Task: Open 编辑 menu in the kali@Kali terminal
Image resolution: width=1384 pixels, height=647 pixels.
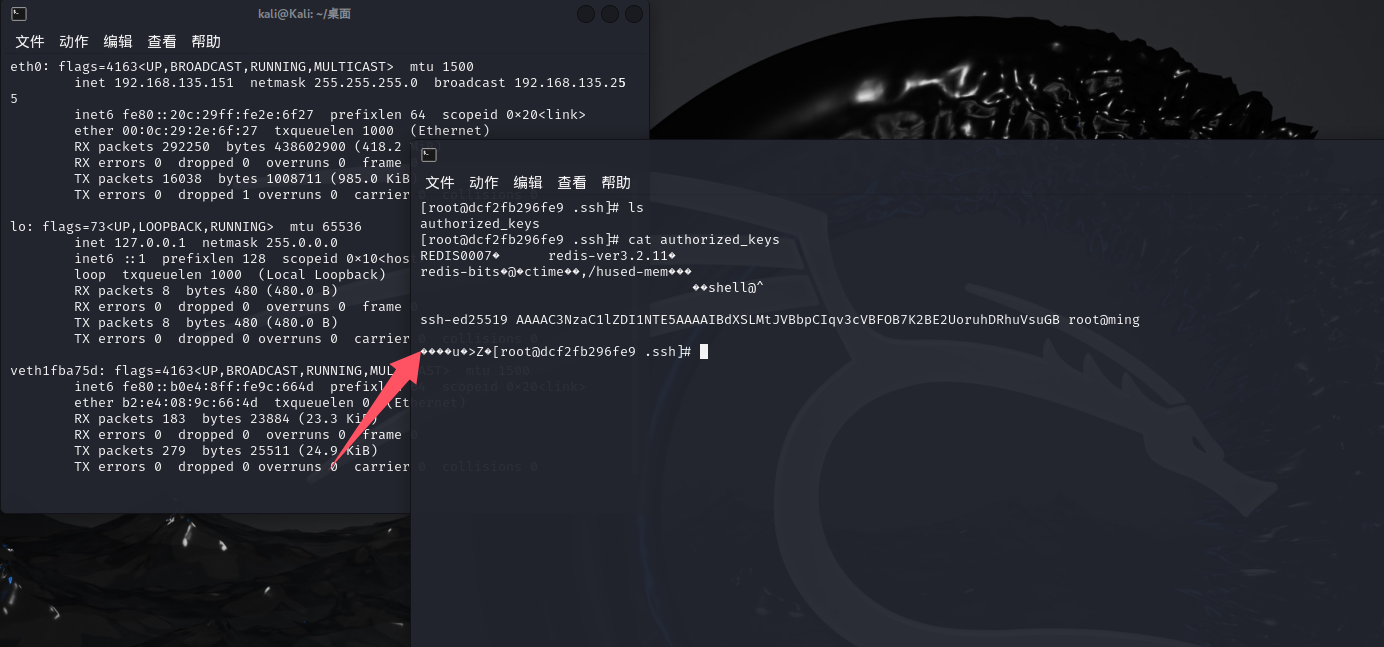Action: [118, 42]
